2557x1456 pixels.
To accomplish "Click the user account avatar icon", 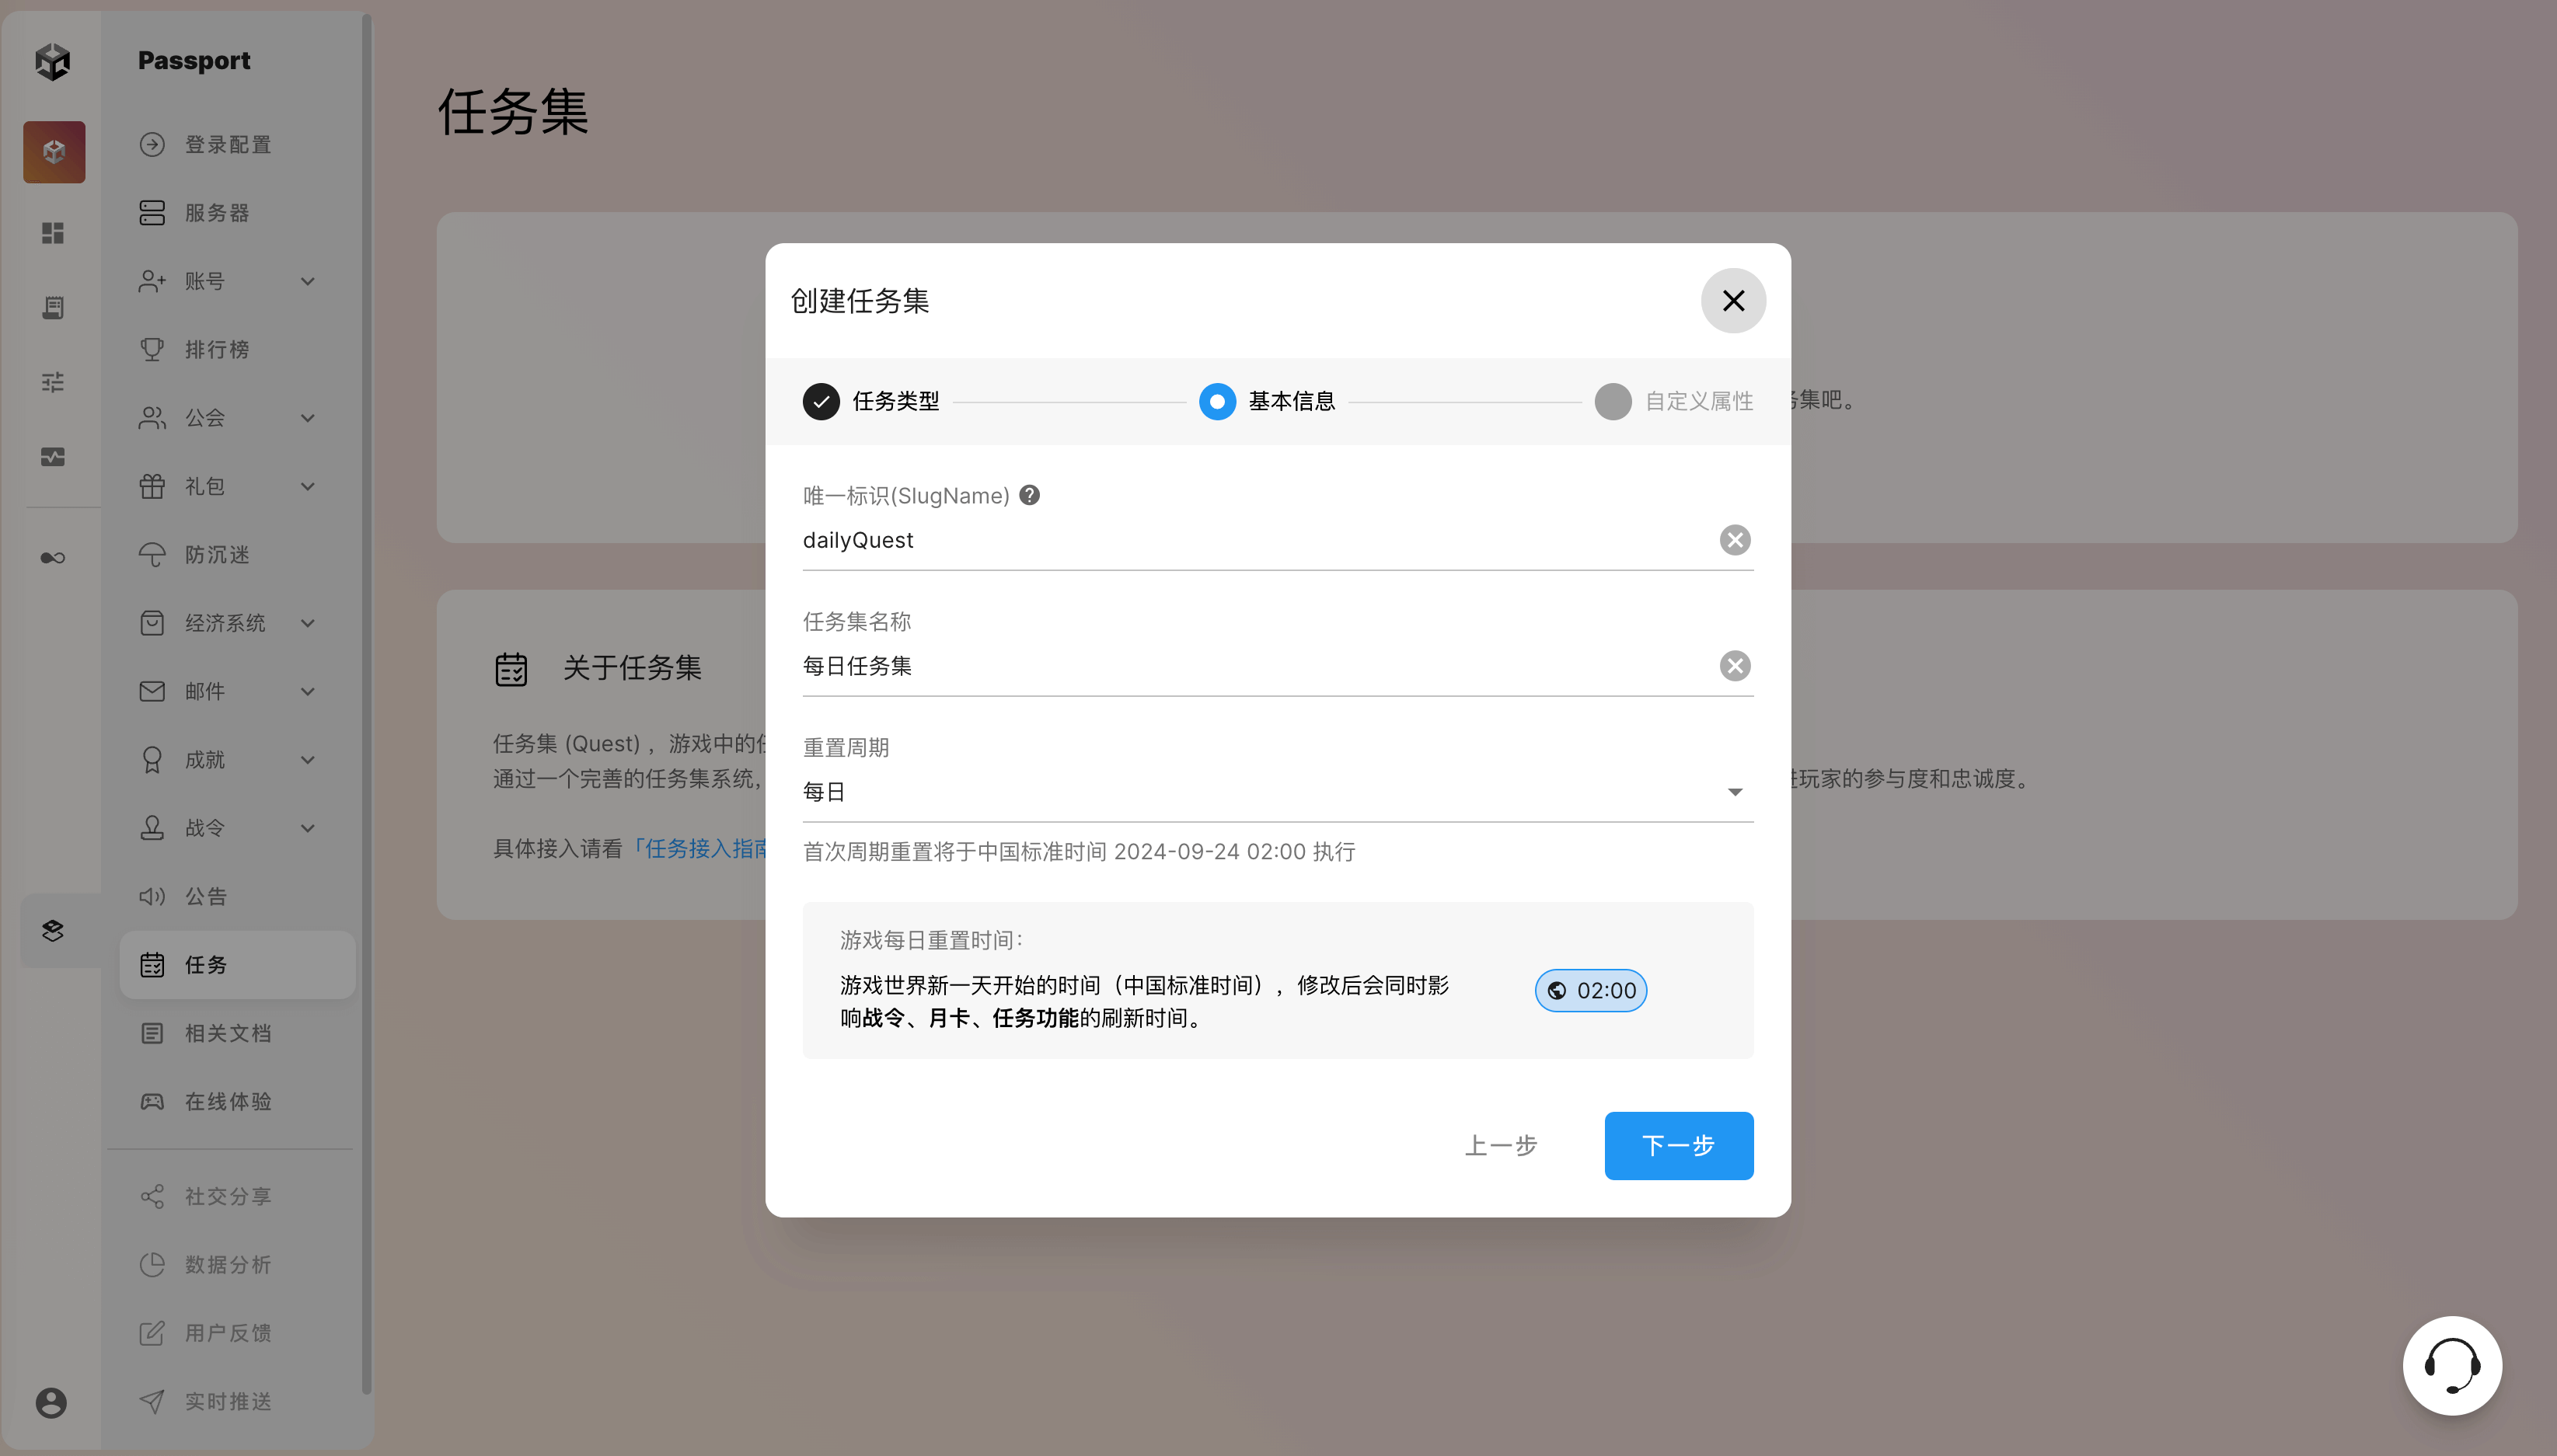I will click(52, 1402).
